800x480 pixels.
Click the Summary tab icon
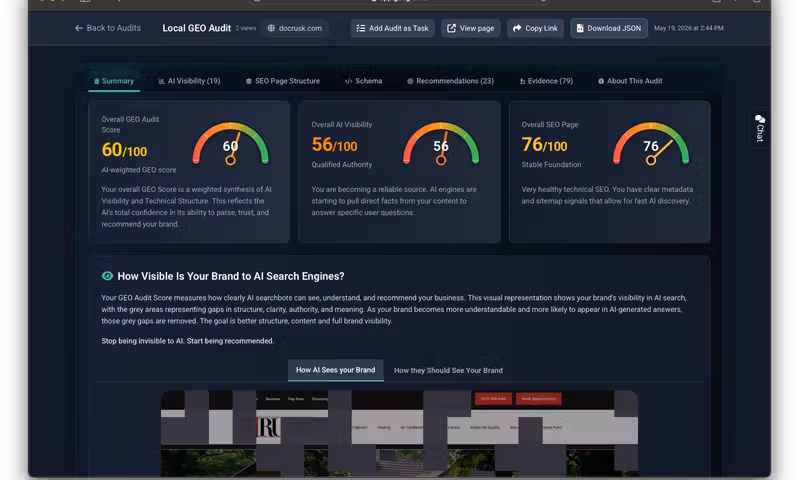tap(96, 81)
